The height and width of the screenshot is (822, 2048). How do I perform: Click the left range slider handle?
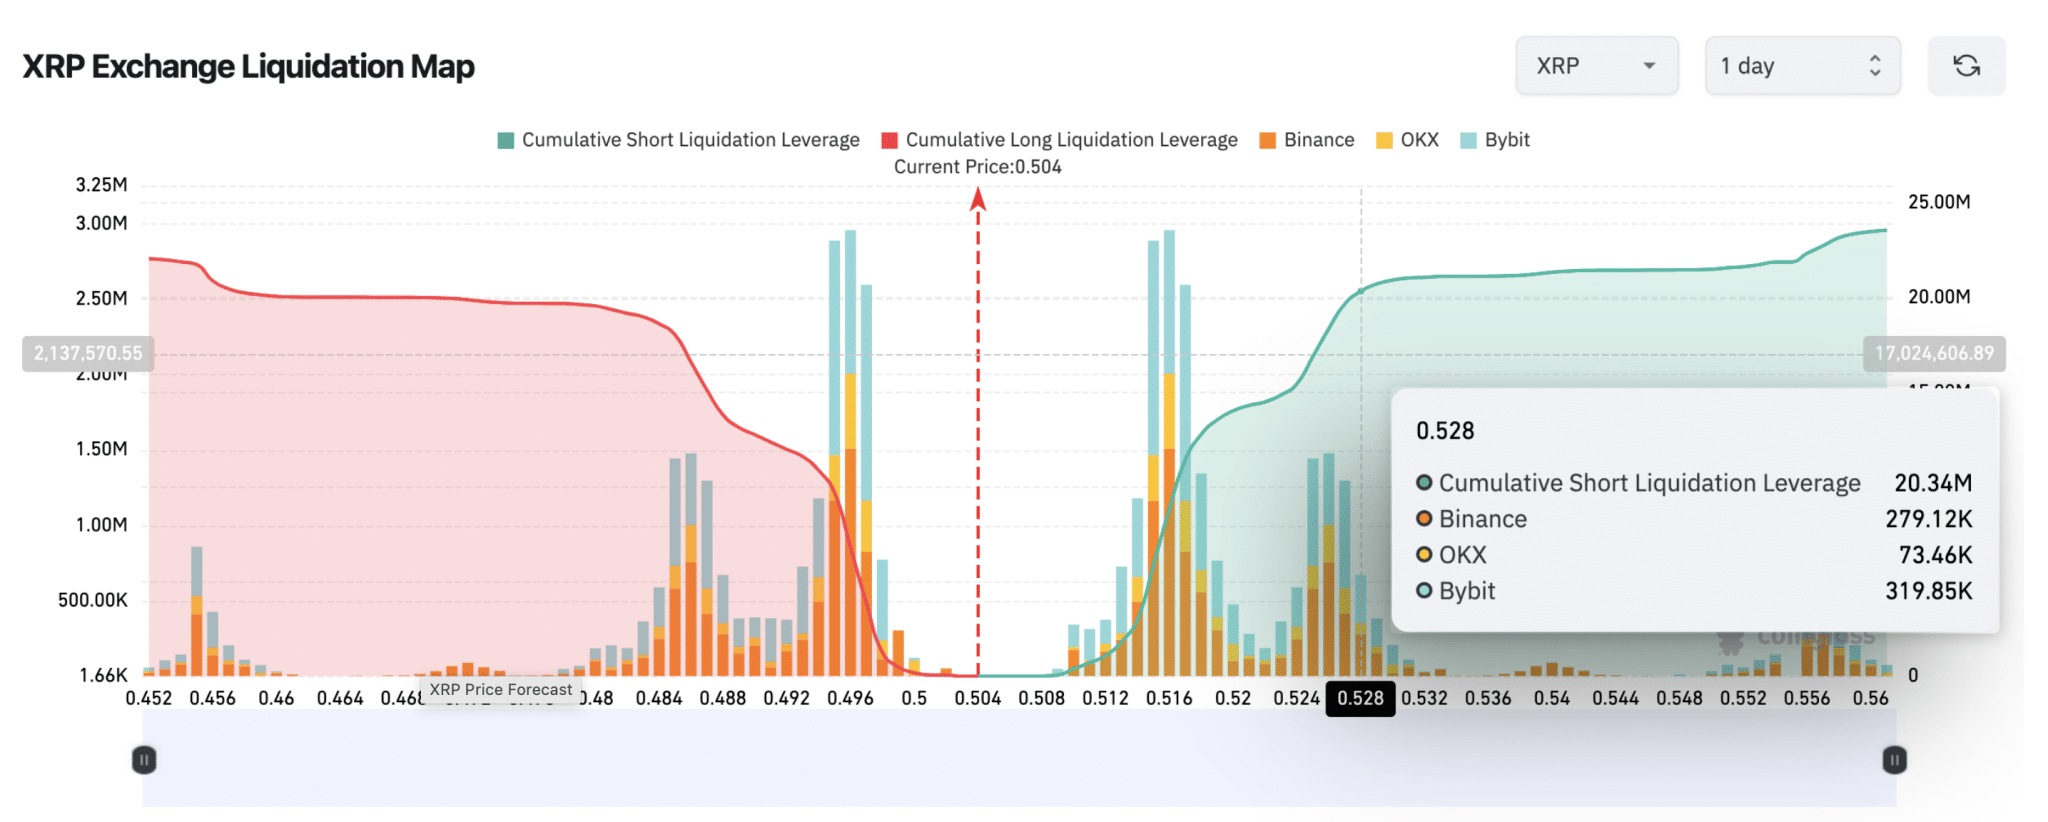point(144,760)
